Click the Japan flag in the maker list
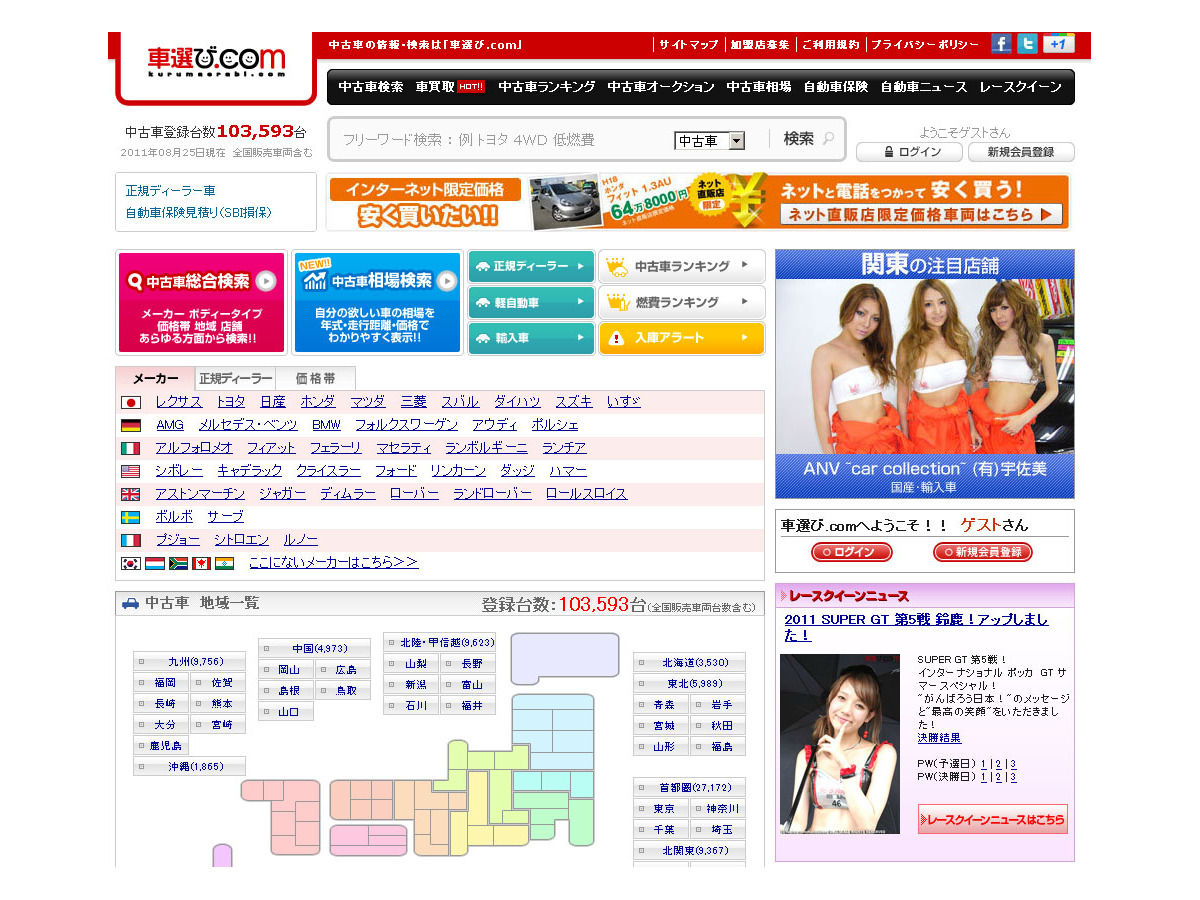 tap(131, 402)
